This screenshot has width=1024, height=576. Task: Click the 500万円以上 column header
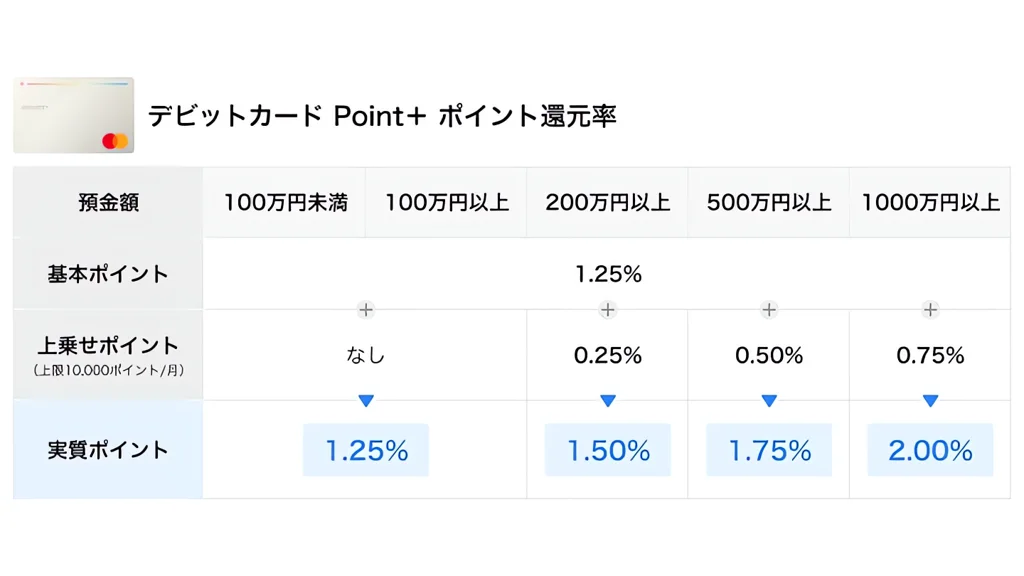[x=769, y=202]
